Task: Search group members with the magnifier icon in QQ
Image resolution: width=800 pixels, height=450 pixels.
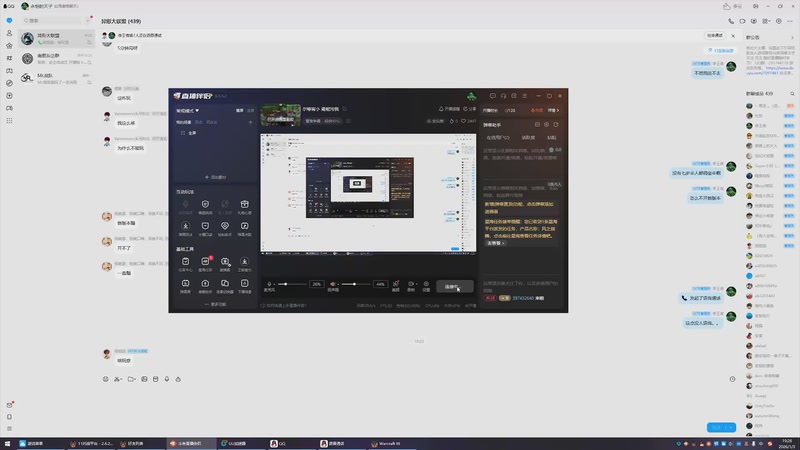Action: (x=792, y=94)
